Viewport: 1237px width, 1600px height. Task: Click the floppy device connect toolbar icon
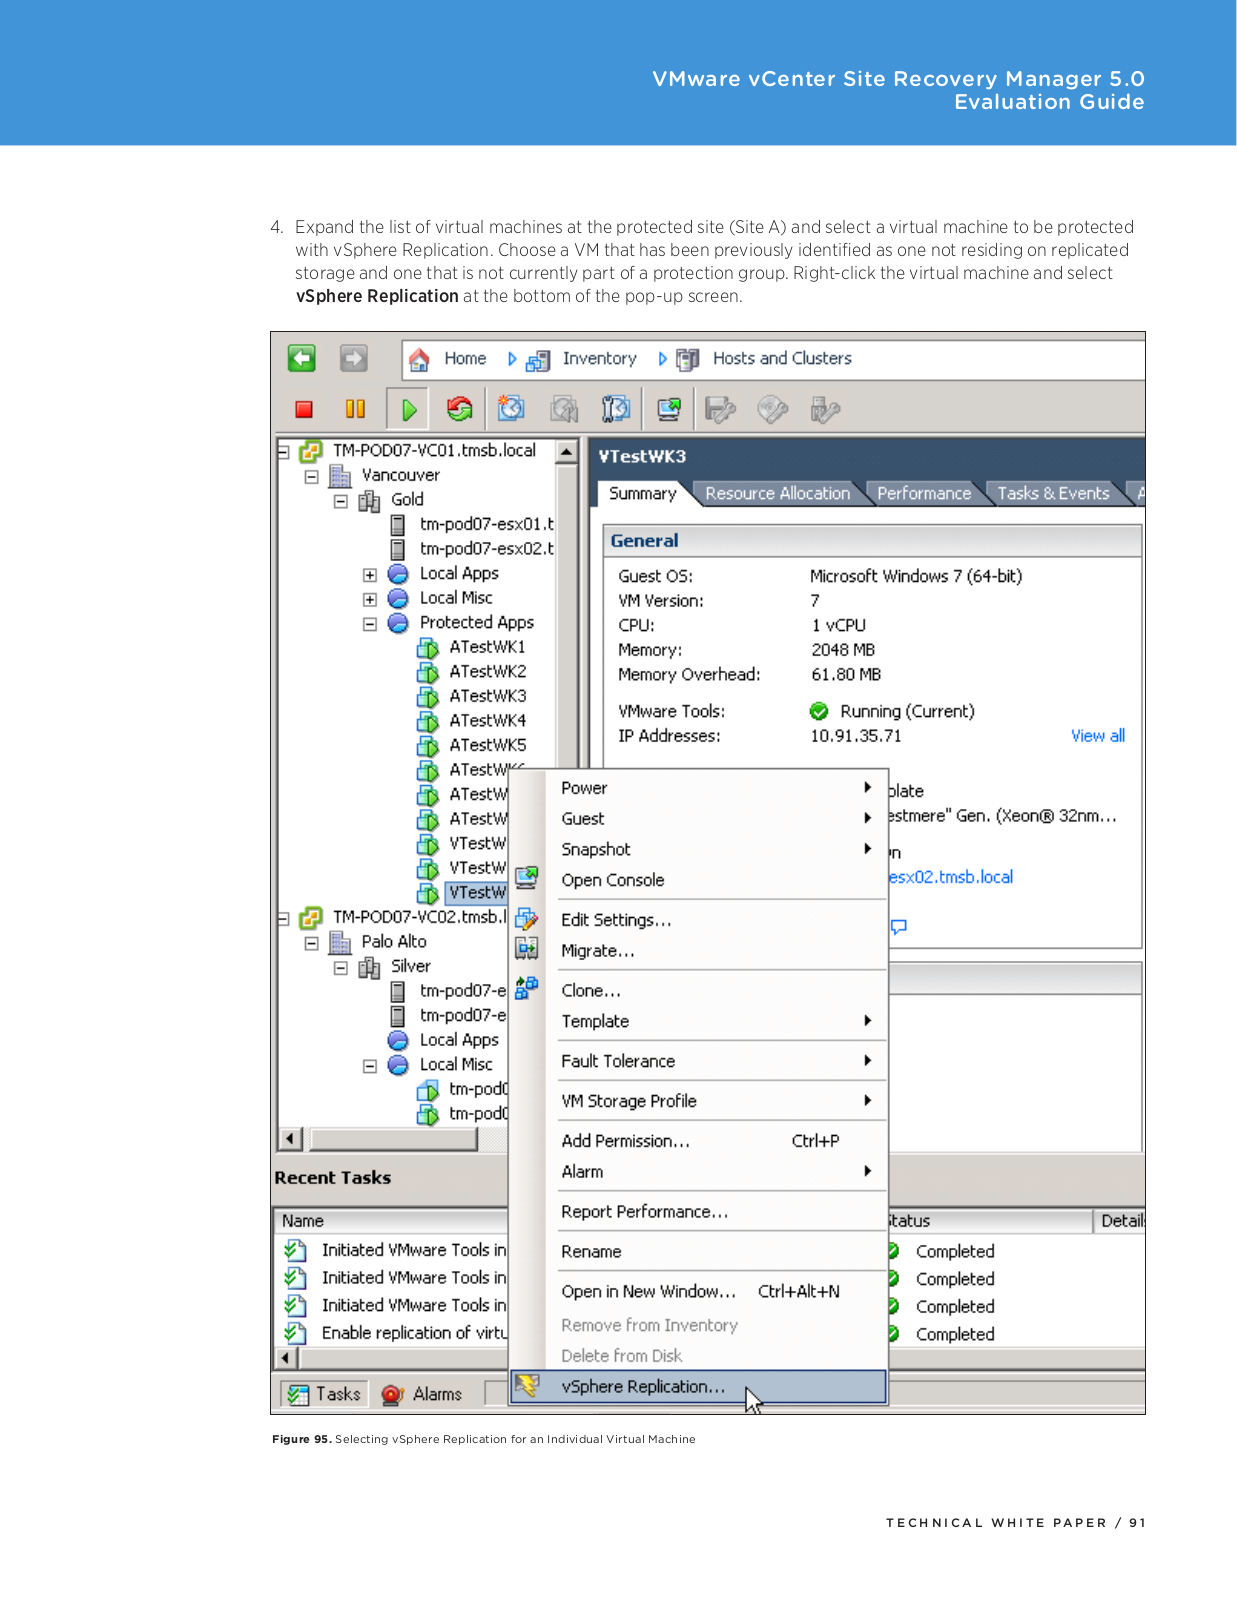click(720, 409)
